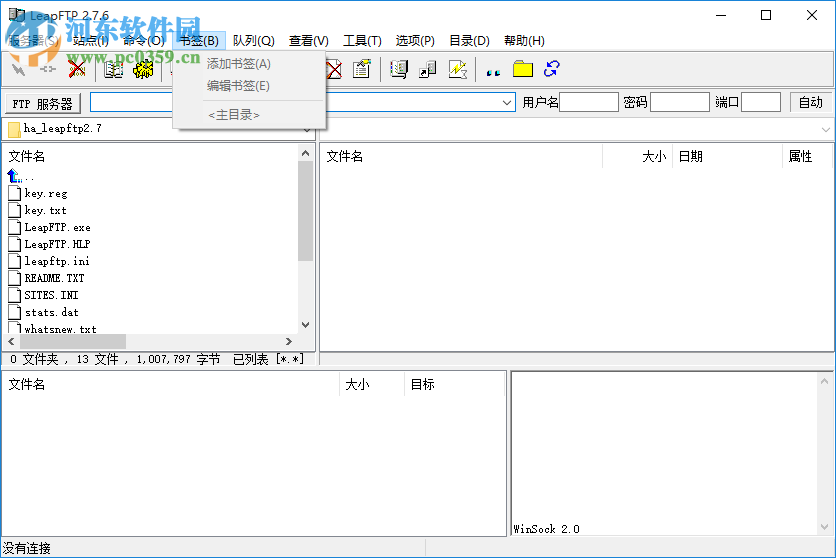Open the 工具(T) menu

point(362,41)
